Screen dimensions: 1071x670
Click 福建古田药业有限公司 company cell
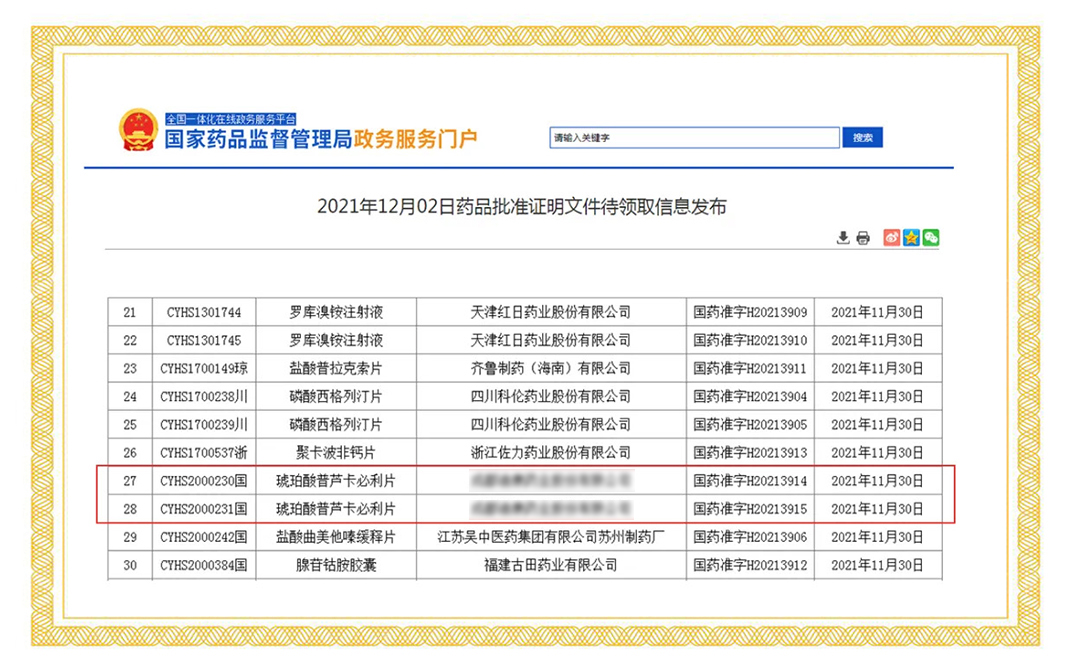550,565
